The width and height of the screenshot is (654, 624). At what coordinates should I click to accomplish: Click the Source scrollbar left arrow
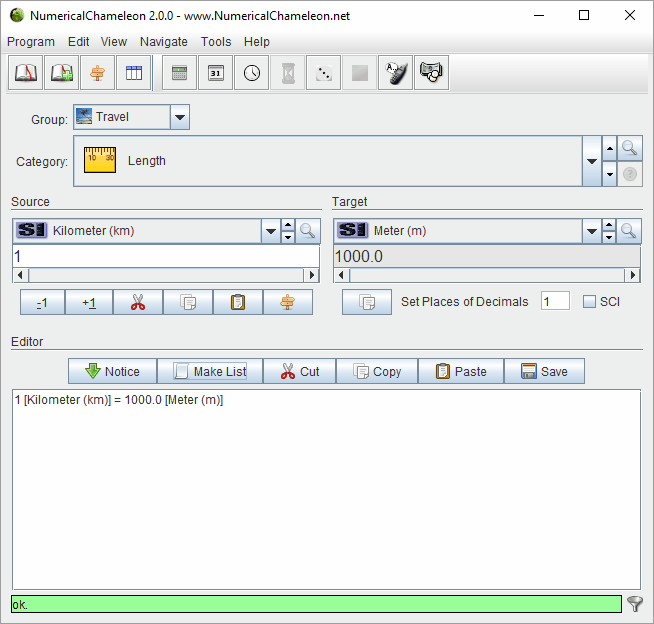20,275
